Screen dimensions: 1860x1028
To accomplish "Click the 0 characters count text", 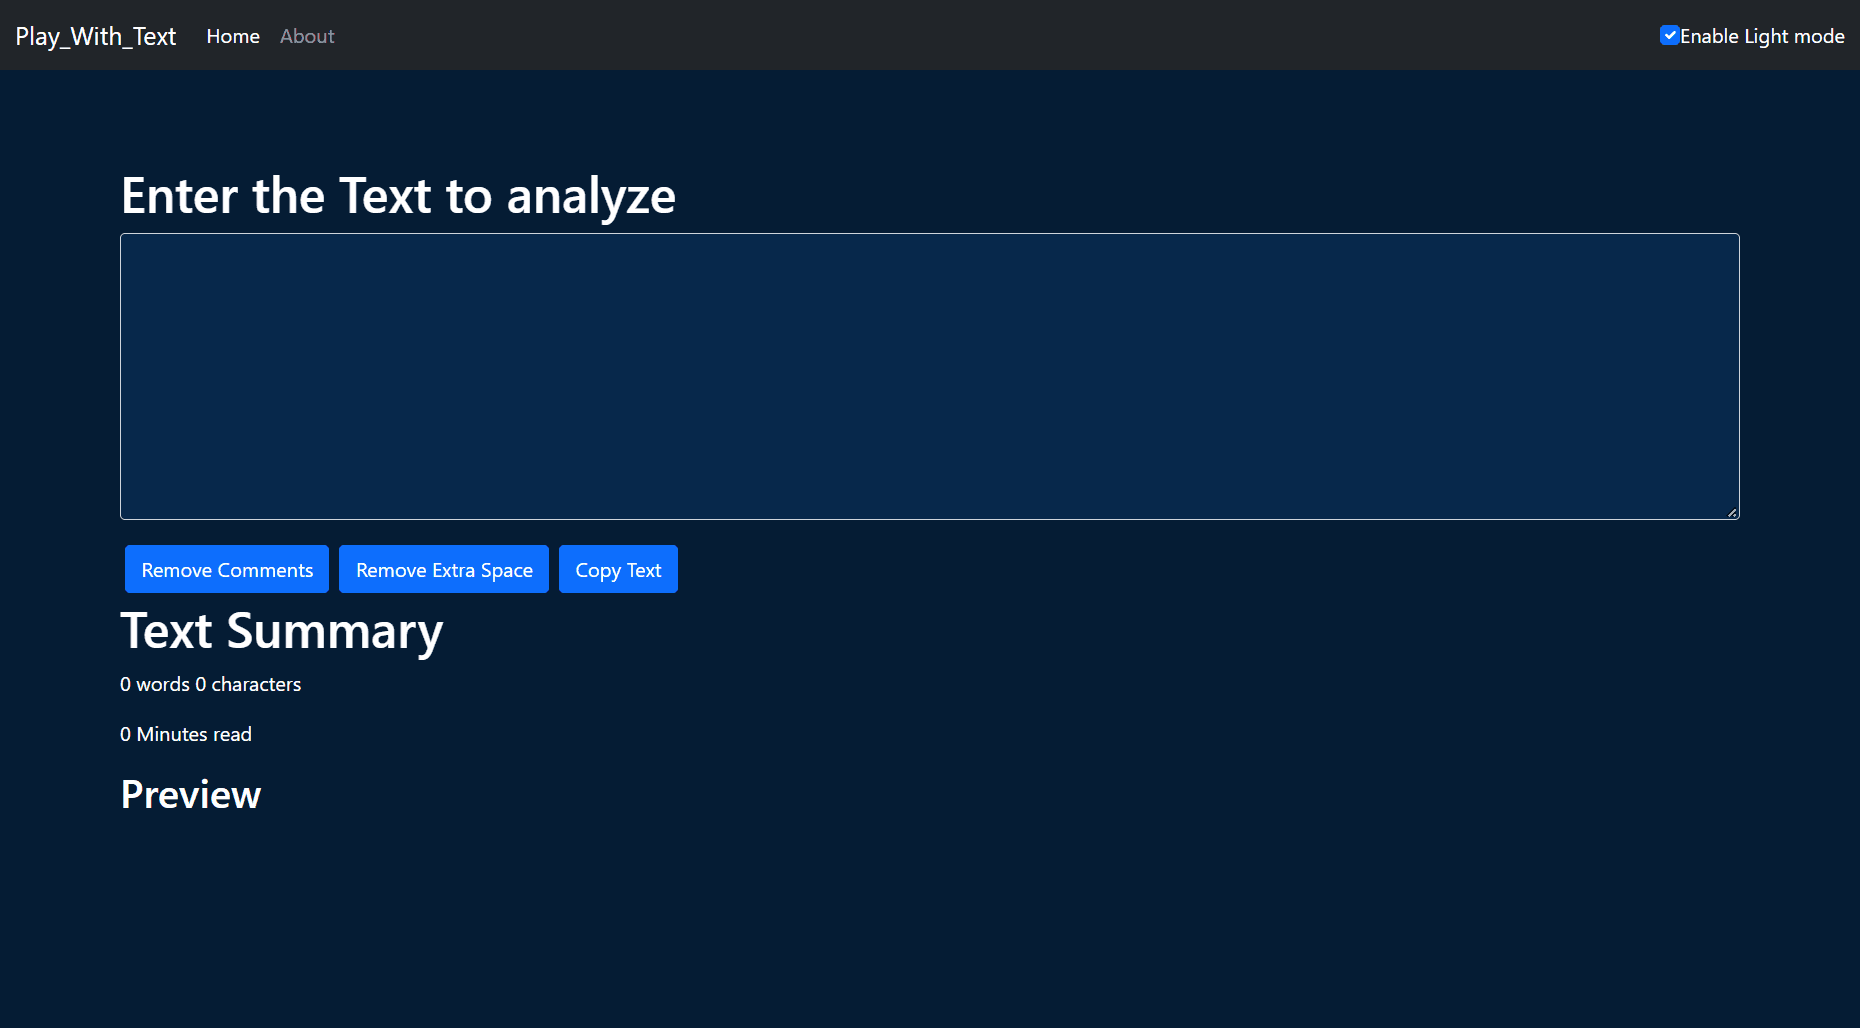I will (248, 684).
